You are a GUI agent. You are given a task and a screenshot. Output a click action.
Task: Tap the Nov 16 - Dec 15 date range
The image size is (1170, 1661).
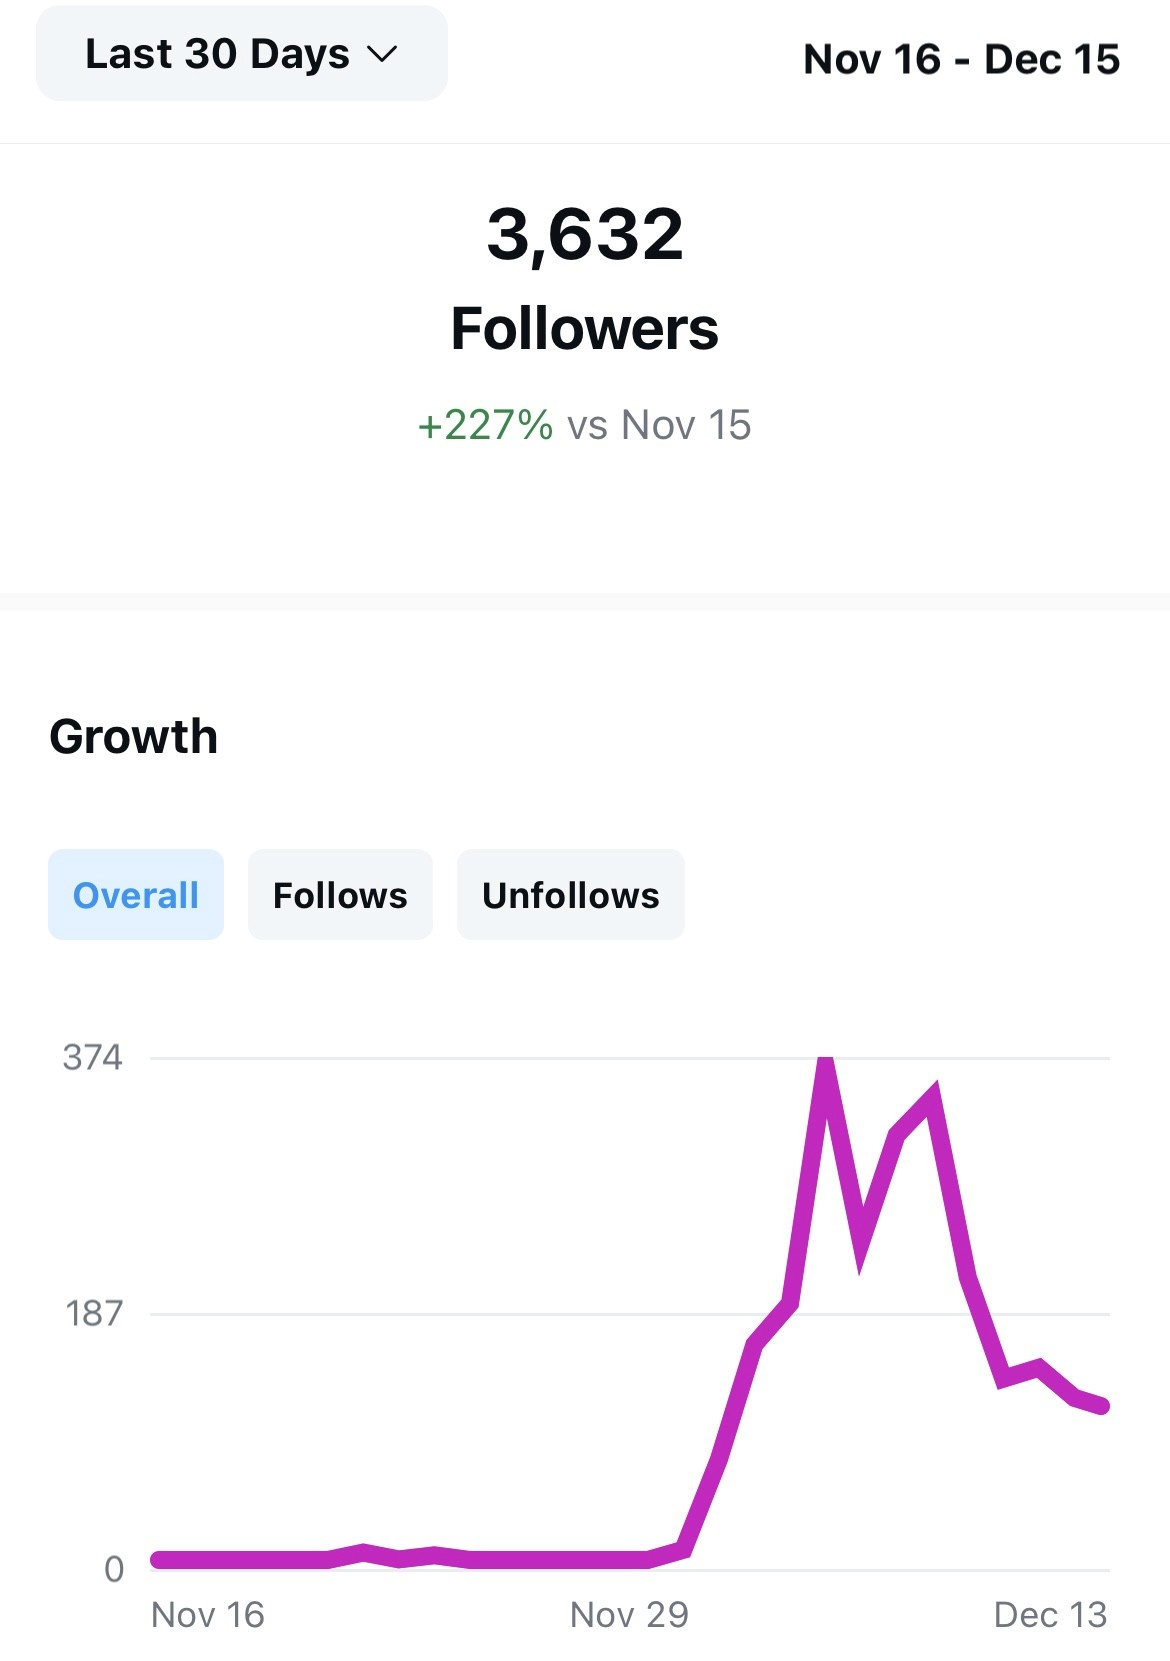(x=961, y=59)
